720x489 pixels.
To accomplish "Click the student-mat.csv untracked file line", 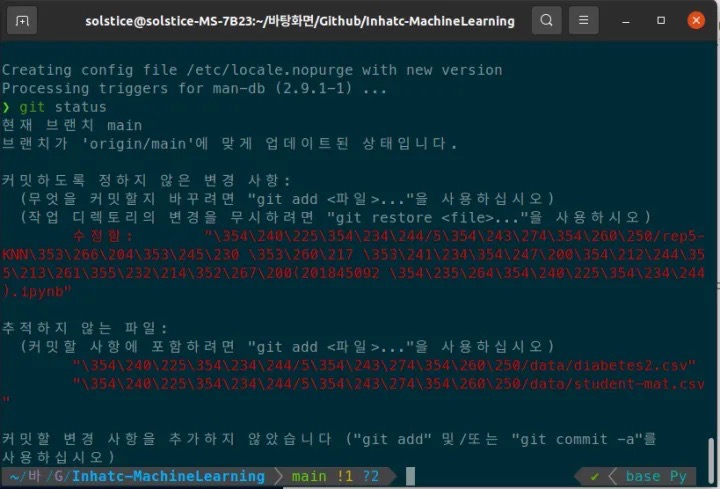I will click(388, 384).
